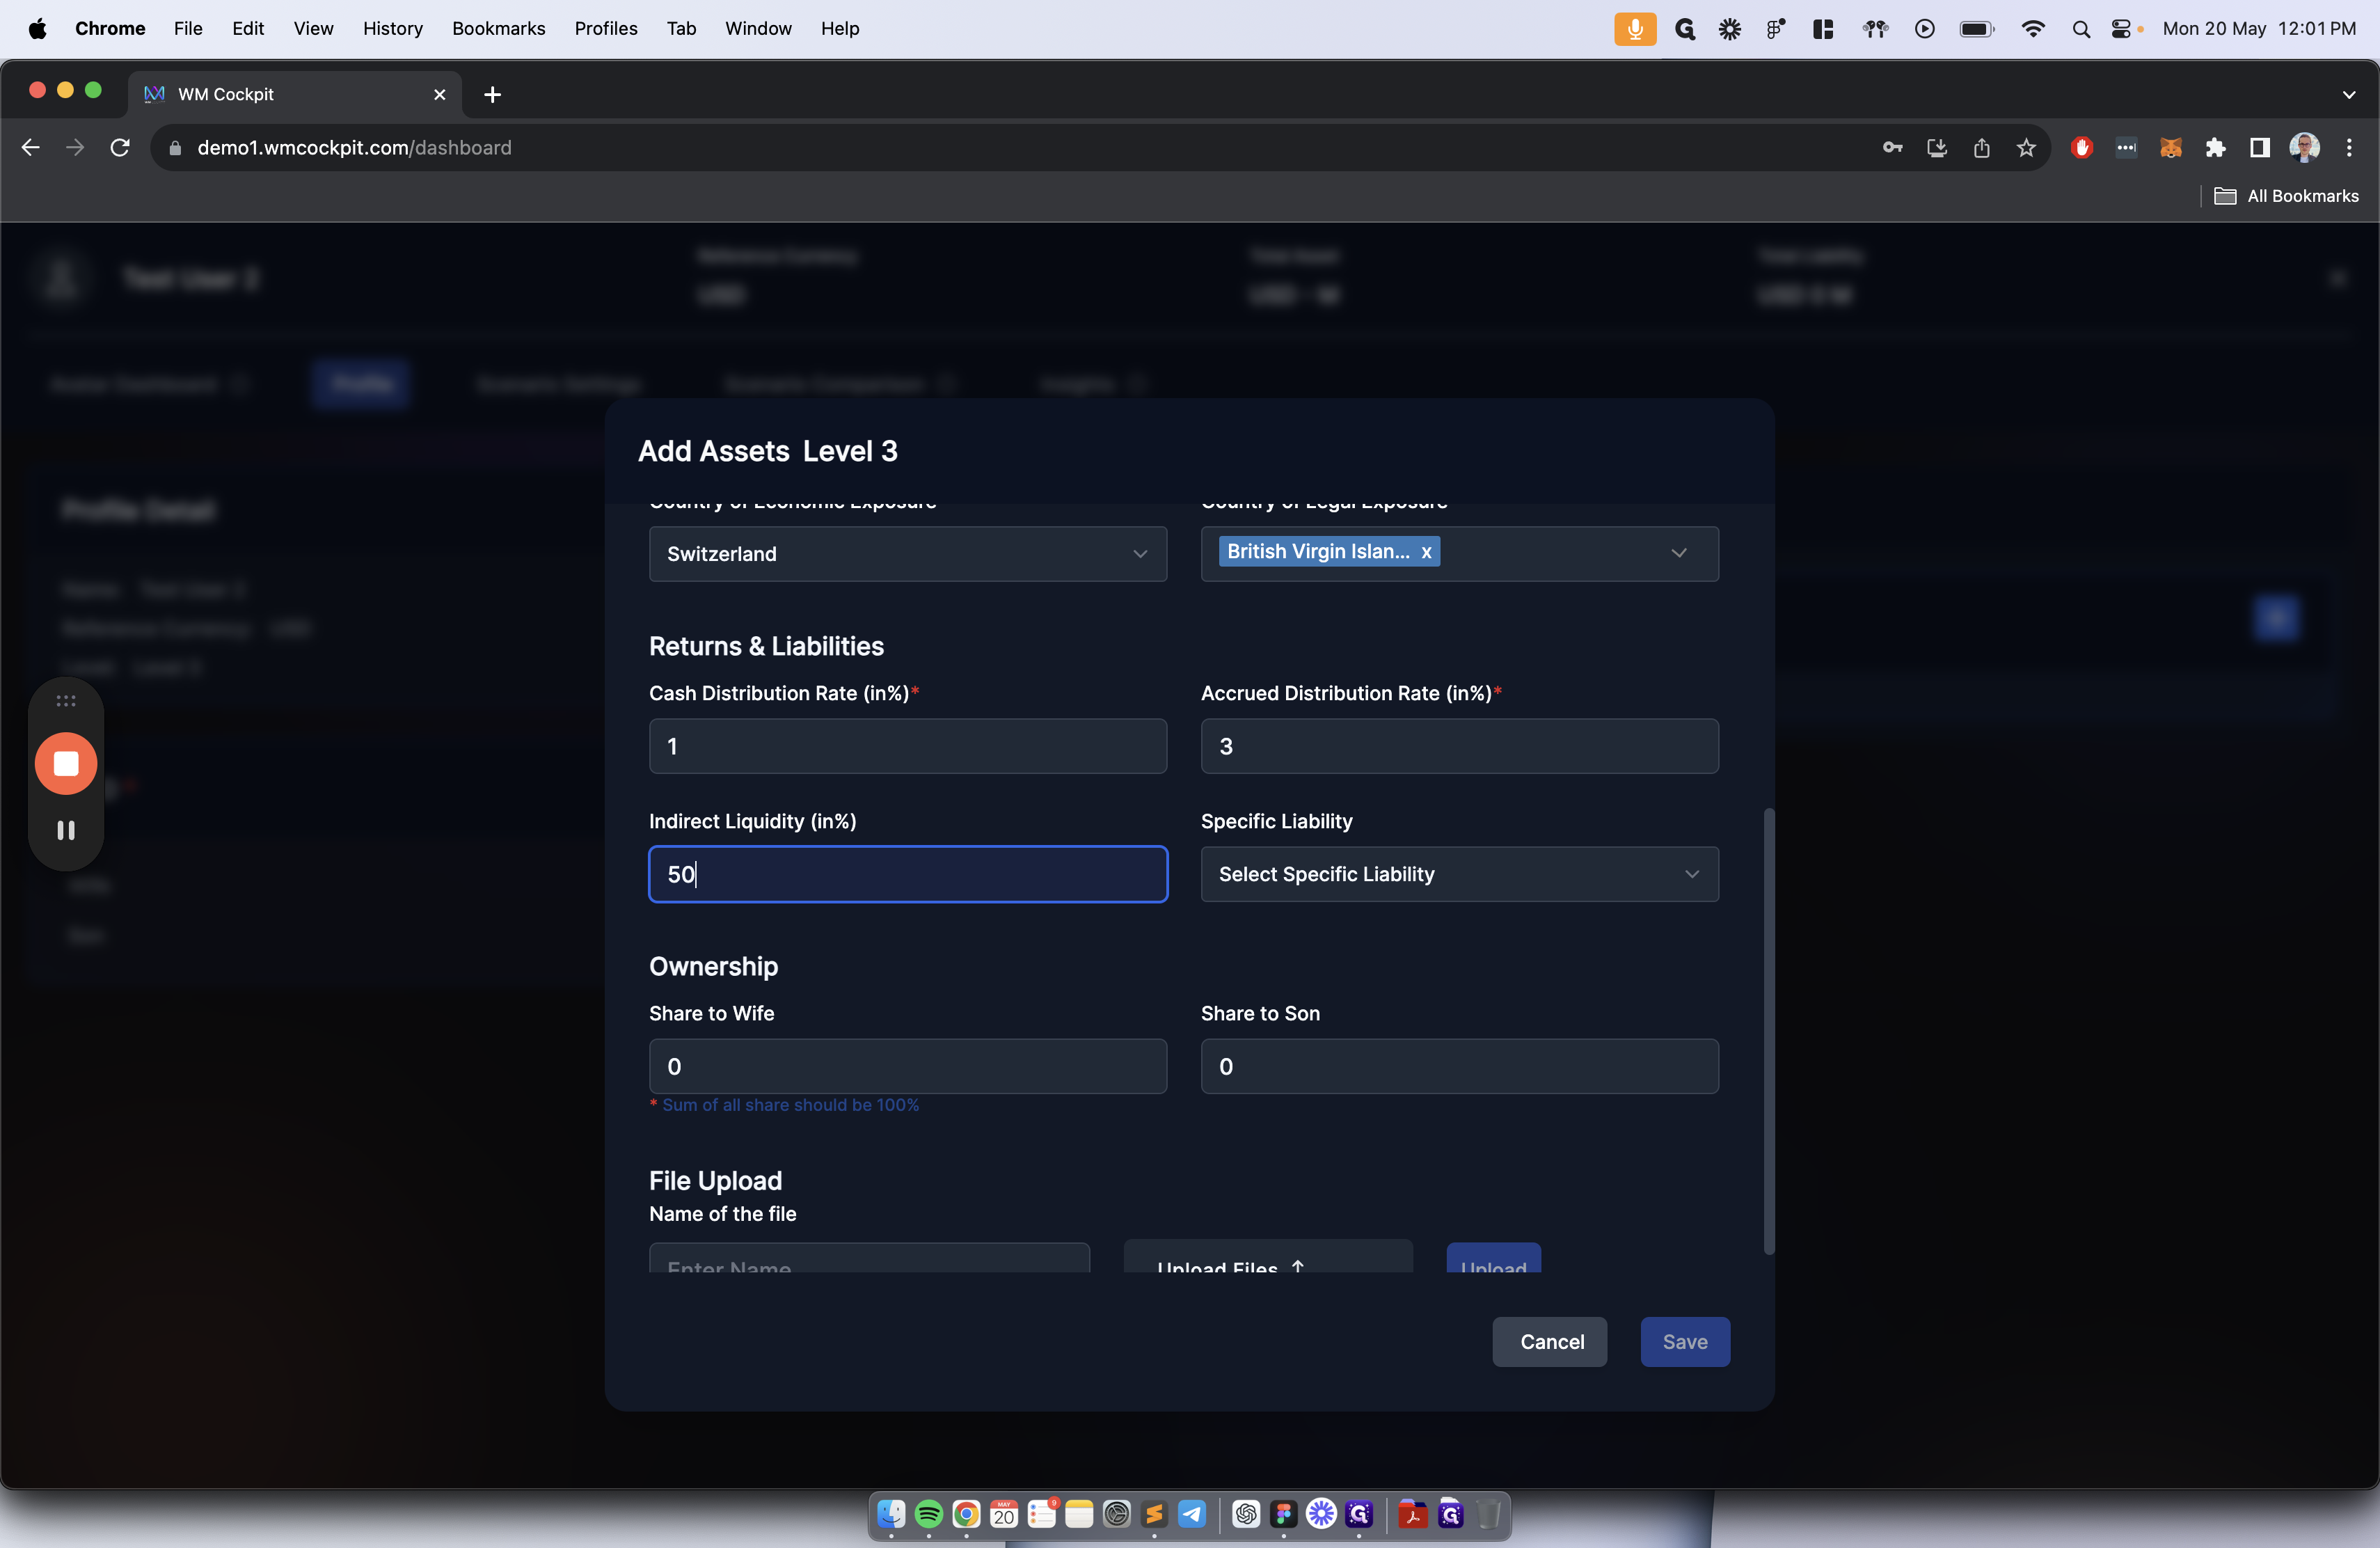Save the new asset
The width and height of the screenshot is (2380, 1548).
1684,1342
